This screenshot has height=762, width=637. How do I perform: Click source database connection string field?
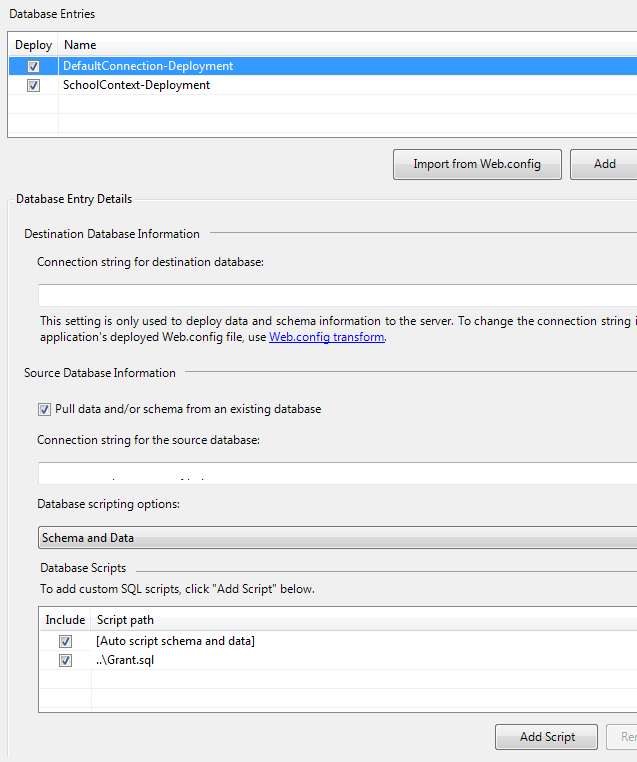pyautogui.click(x=337, y=473)
